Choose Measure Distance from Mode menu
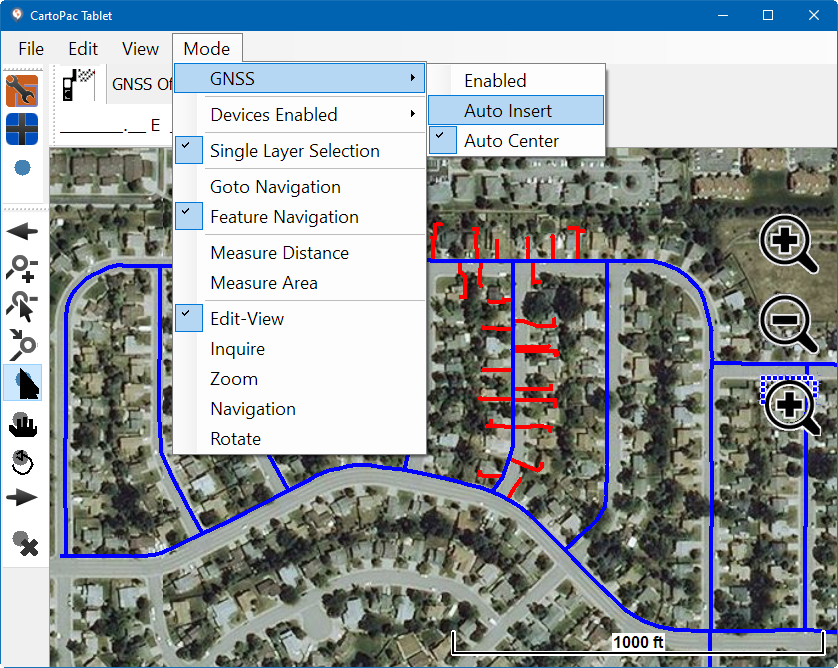Viewport: 838px width, 668px height. [279, 253]
